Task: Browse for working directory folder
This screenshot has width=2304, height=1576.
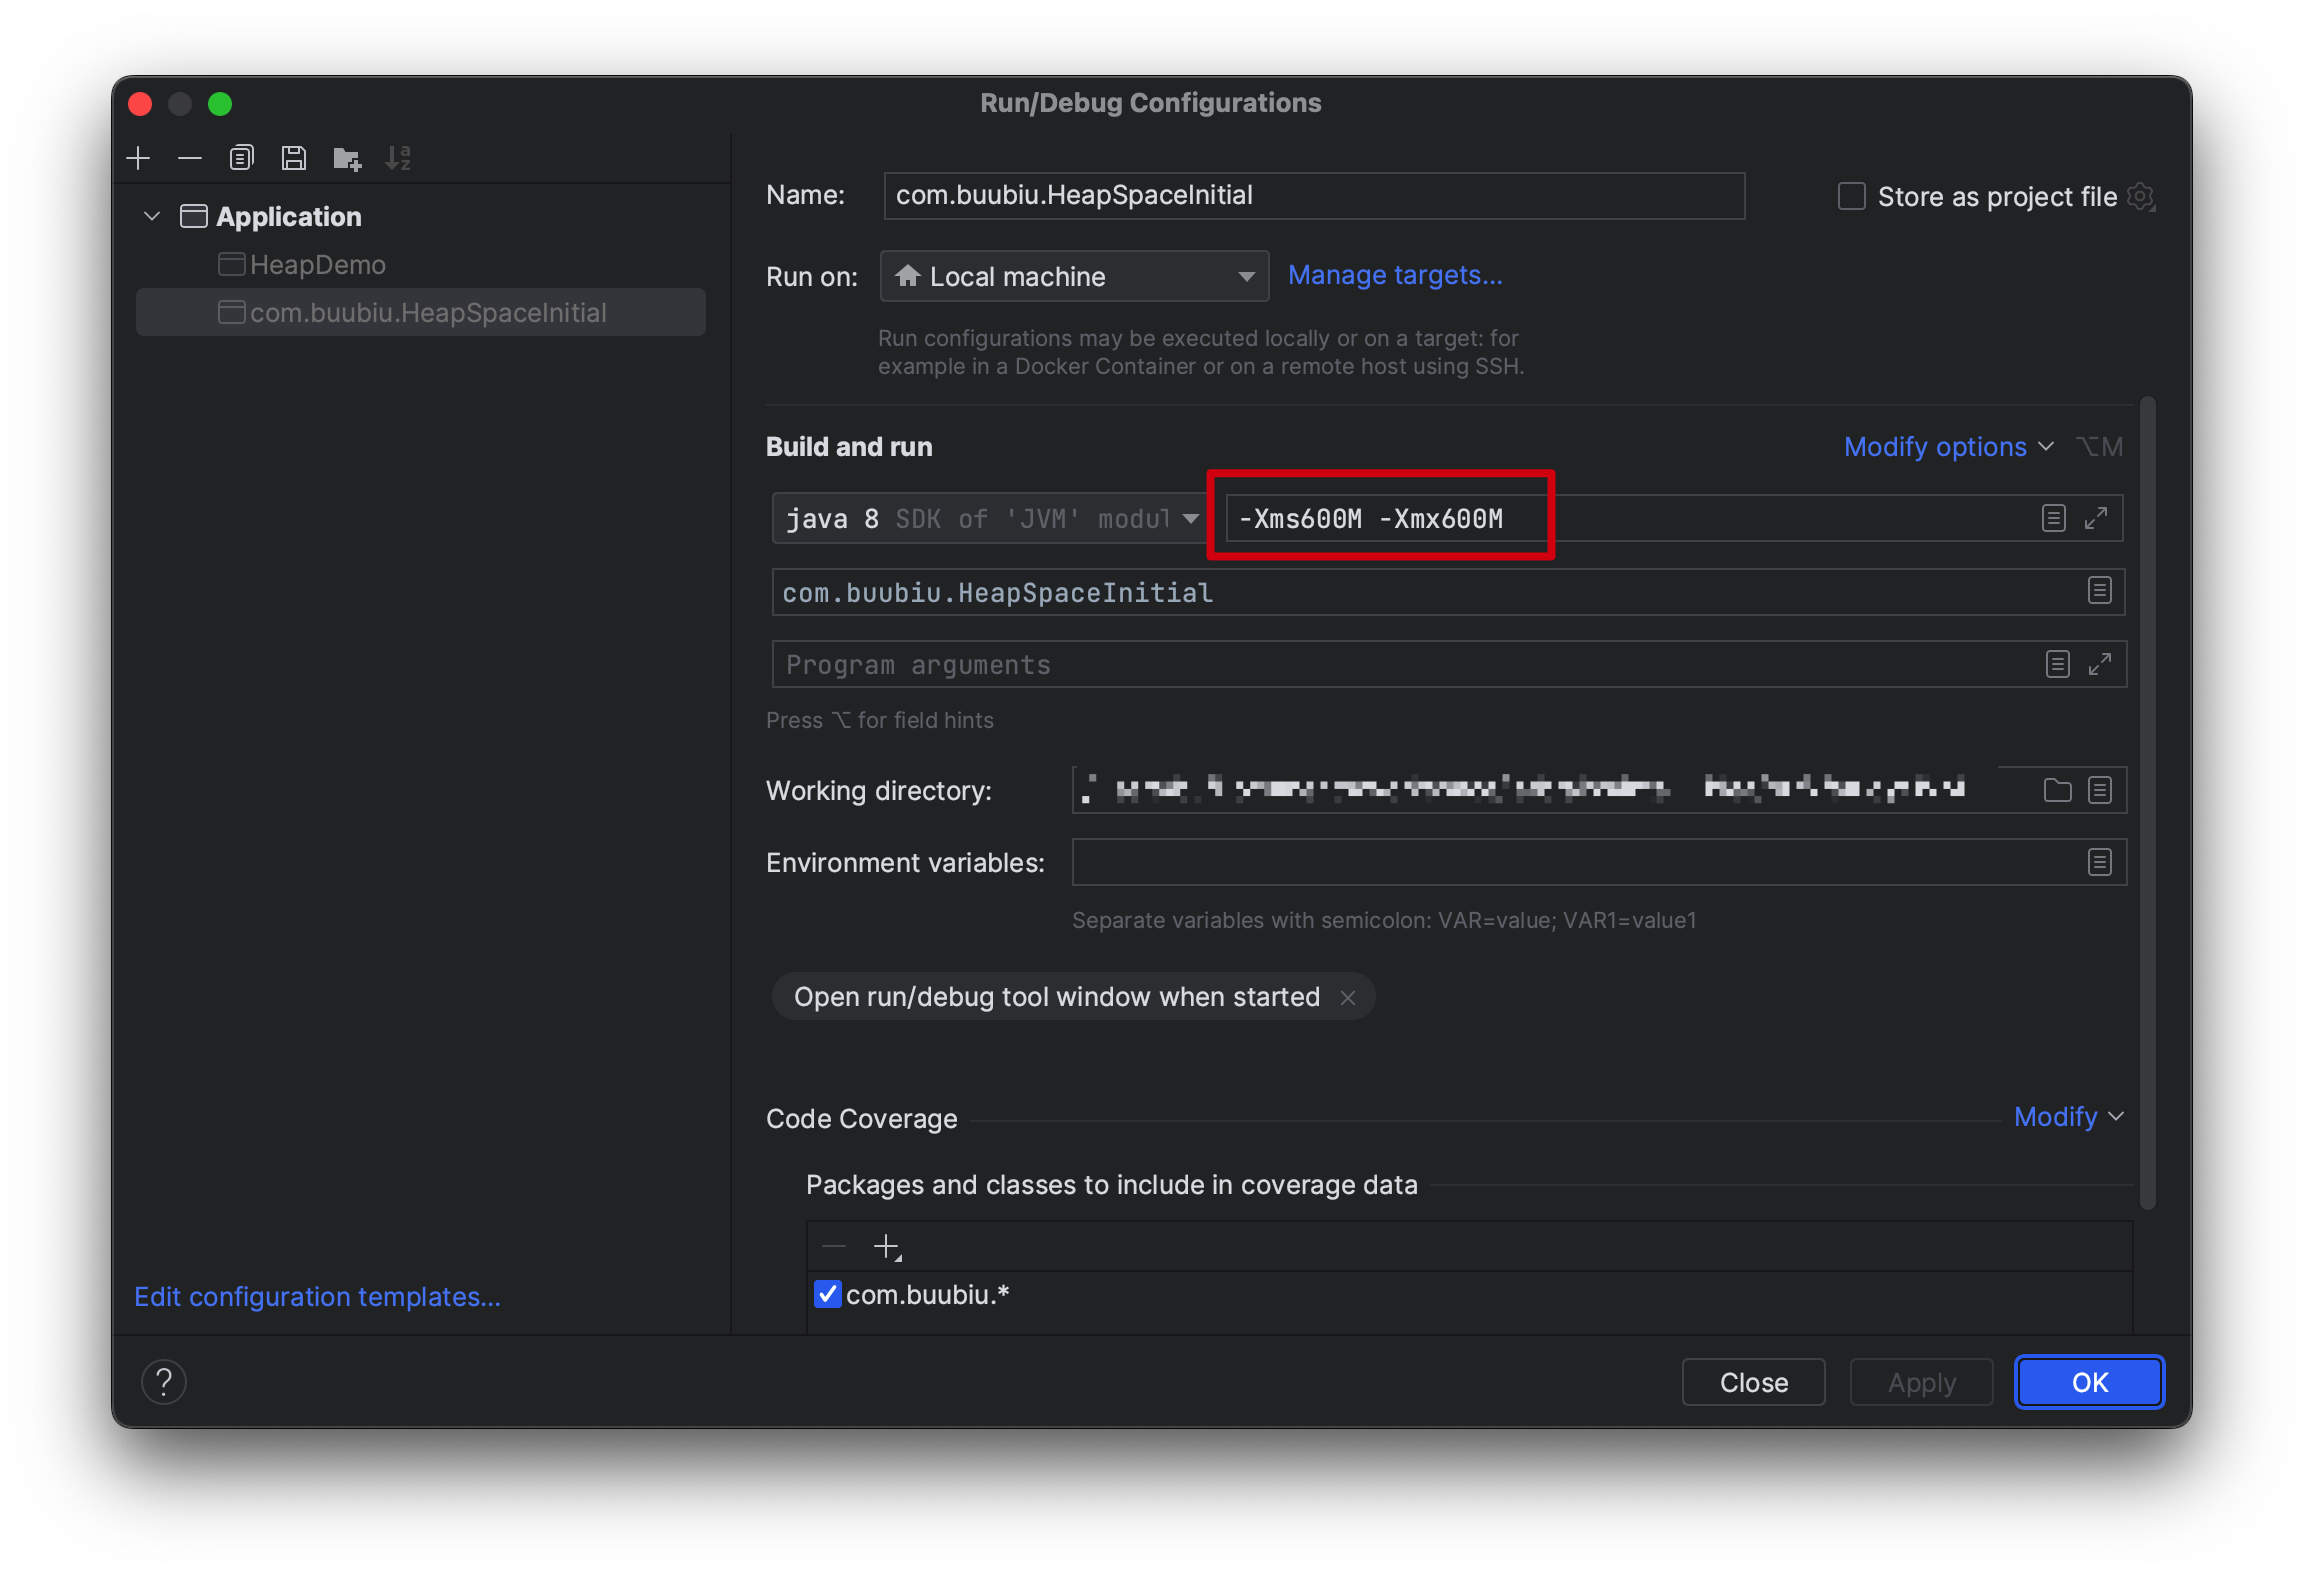Action: [2057, 790]
